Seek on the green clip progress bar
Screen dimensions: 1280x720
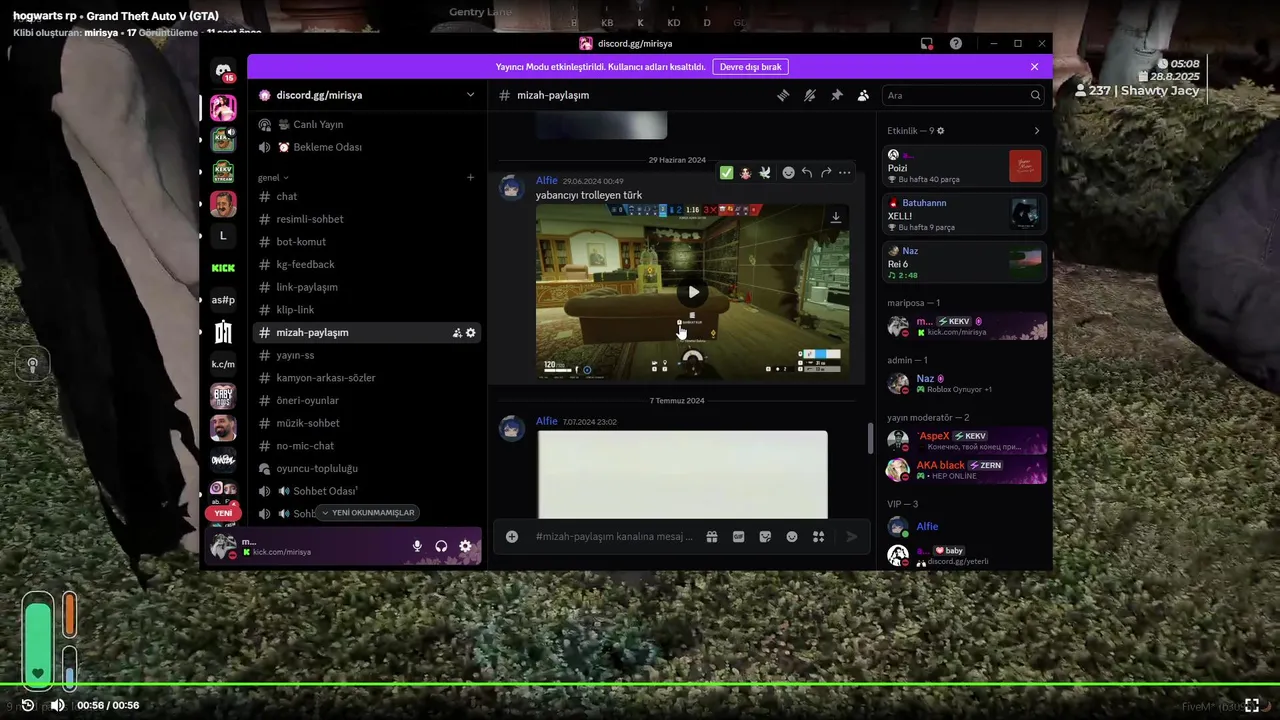(x=640, y=684)
